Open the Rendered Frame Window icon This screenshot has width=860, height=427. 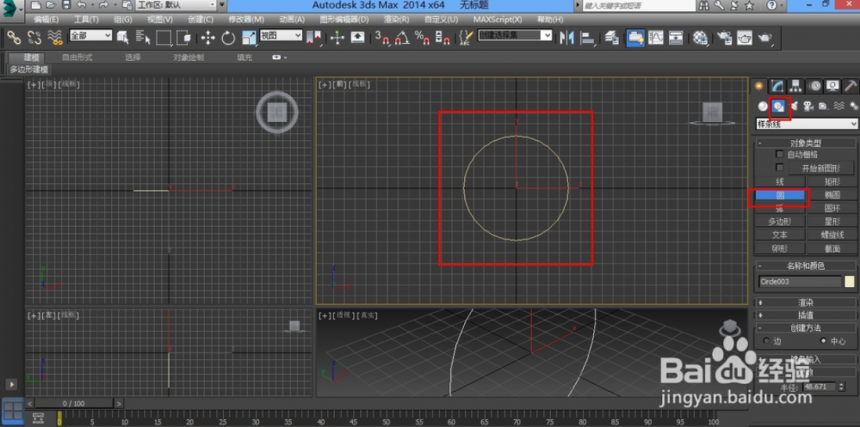pos(744,38)
